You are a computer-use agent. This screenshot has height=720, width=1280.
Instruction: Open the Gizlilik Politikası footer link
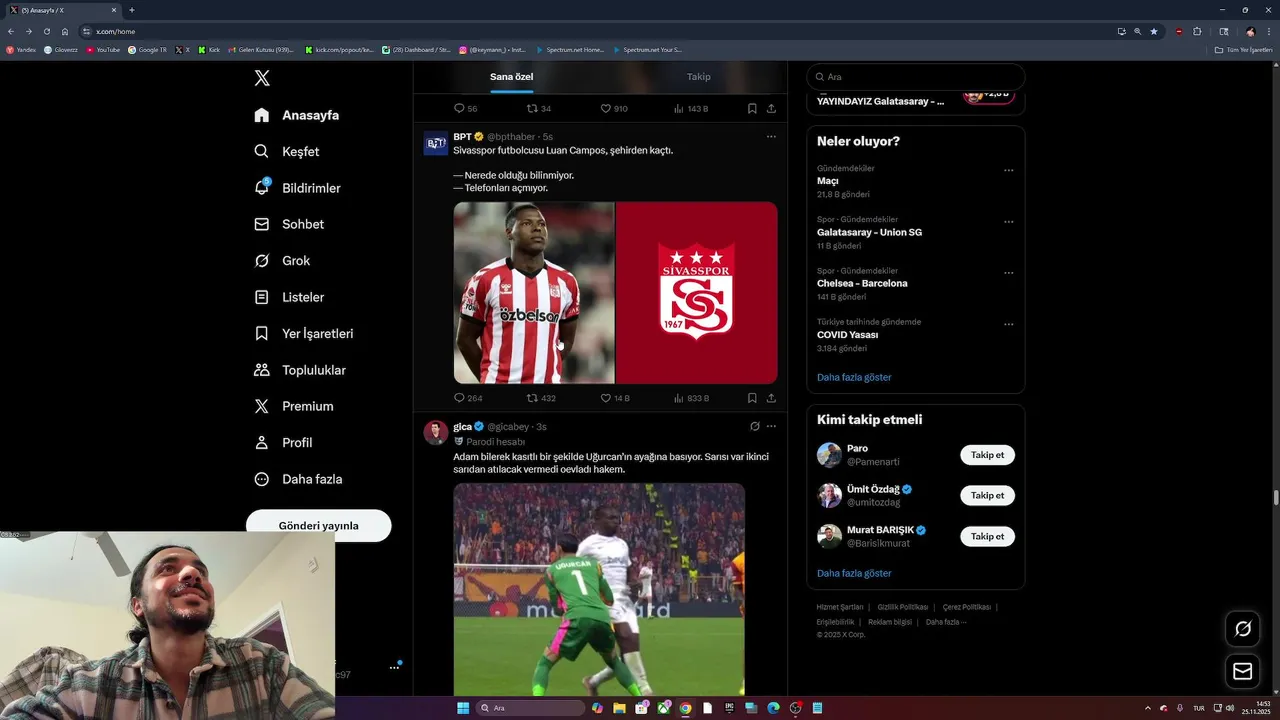coord(903,607)
